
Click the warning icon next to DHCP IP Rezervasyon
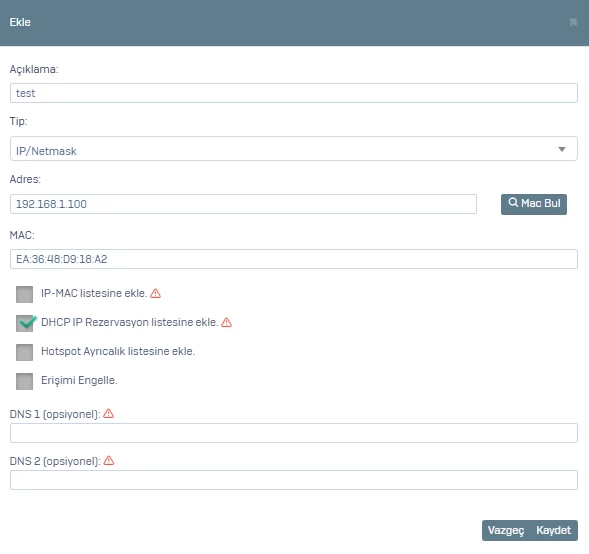227,322
